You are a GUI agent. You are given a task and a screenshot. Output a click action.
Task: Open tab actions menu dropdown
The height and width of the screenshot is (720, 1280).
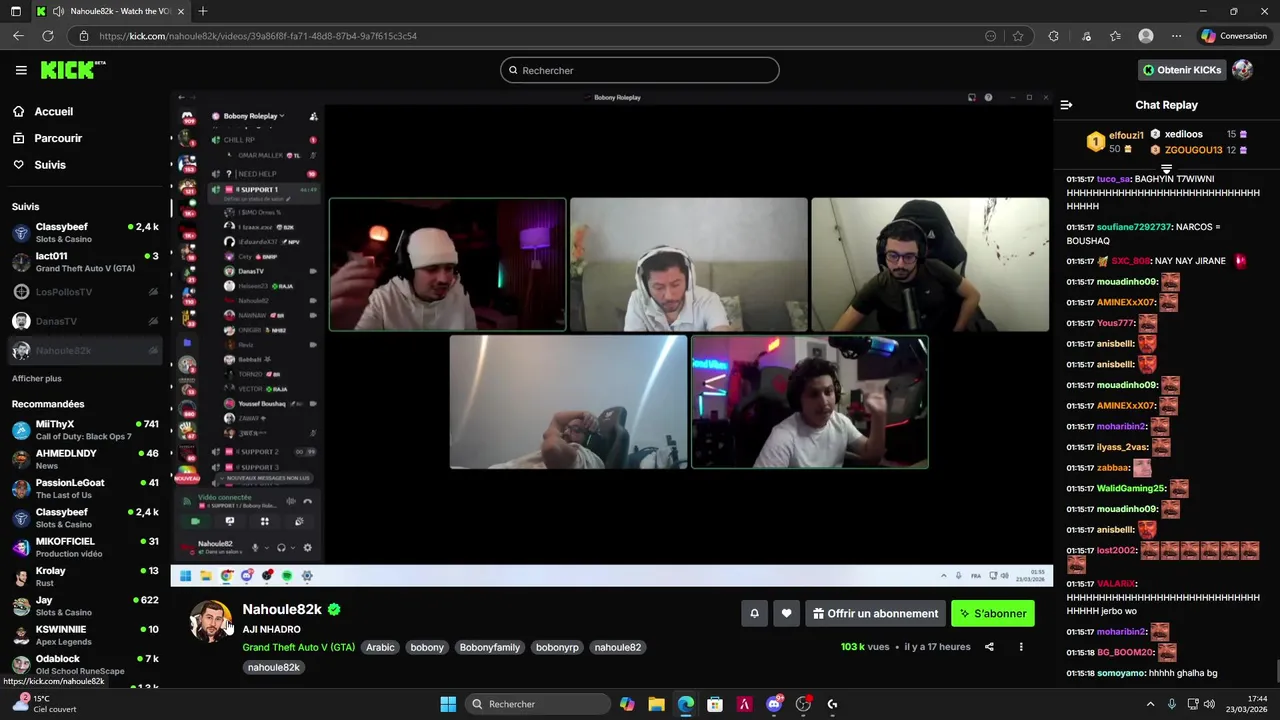(14, 11)
